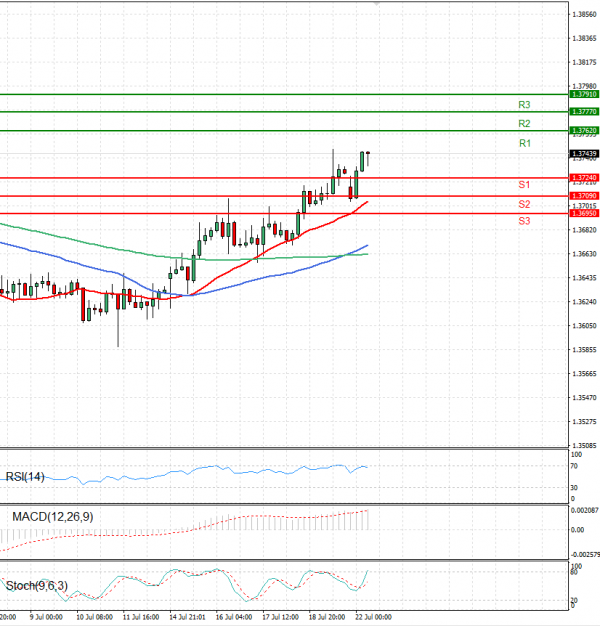Screen dimensions: 600x626
Task: Click the R3 resistance label
Action: point(524,105)
